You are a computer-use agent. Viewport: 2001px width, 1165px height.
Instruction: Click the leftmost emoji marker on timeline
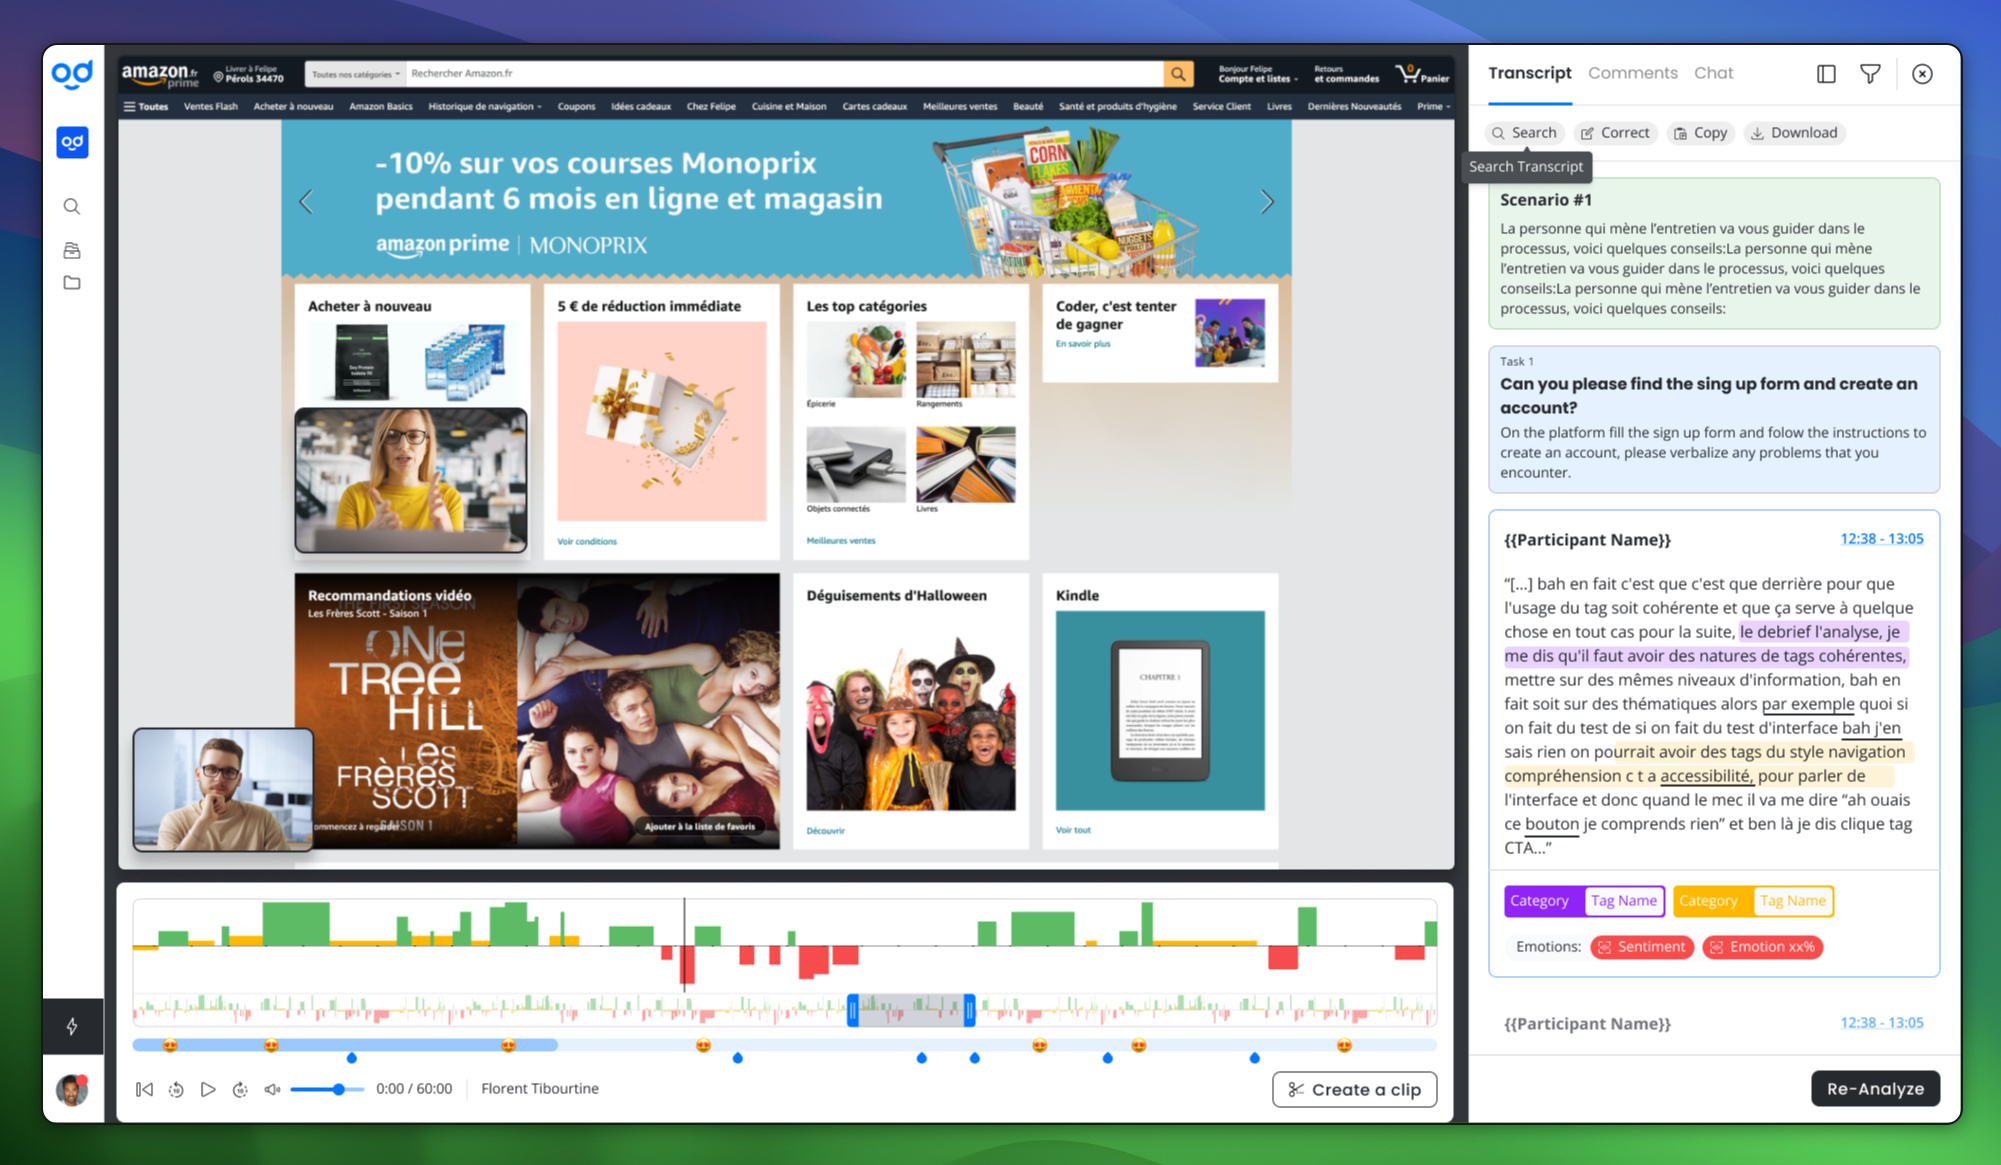click(170, 1046)
